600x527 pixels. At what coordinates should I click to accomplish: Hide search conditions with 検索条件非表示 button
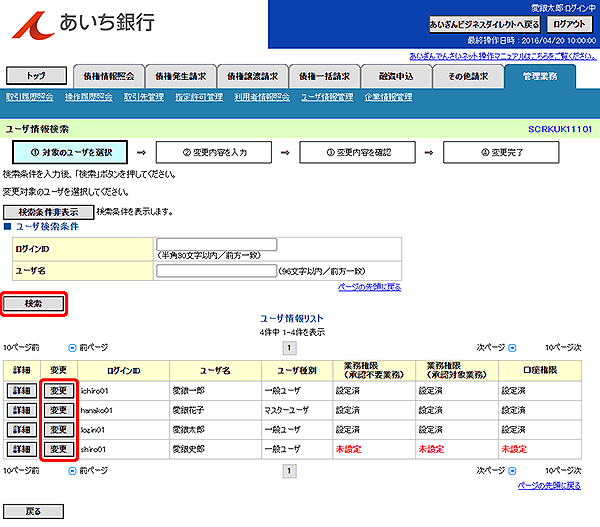click(x=49, y=212)
